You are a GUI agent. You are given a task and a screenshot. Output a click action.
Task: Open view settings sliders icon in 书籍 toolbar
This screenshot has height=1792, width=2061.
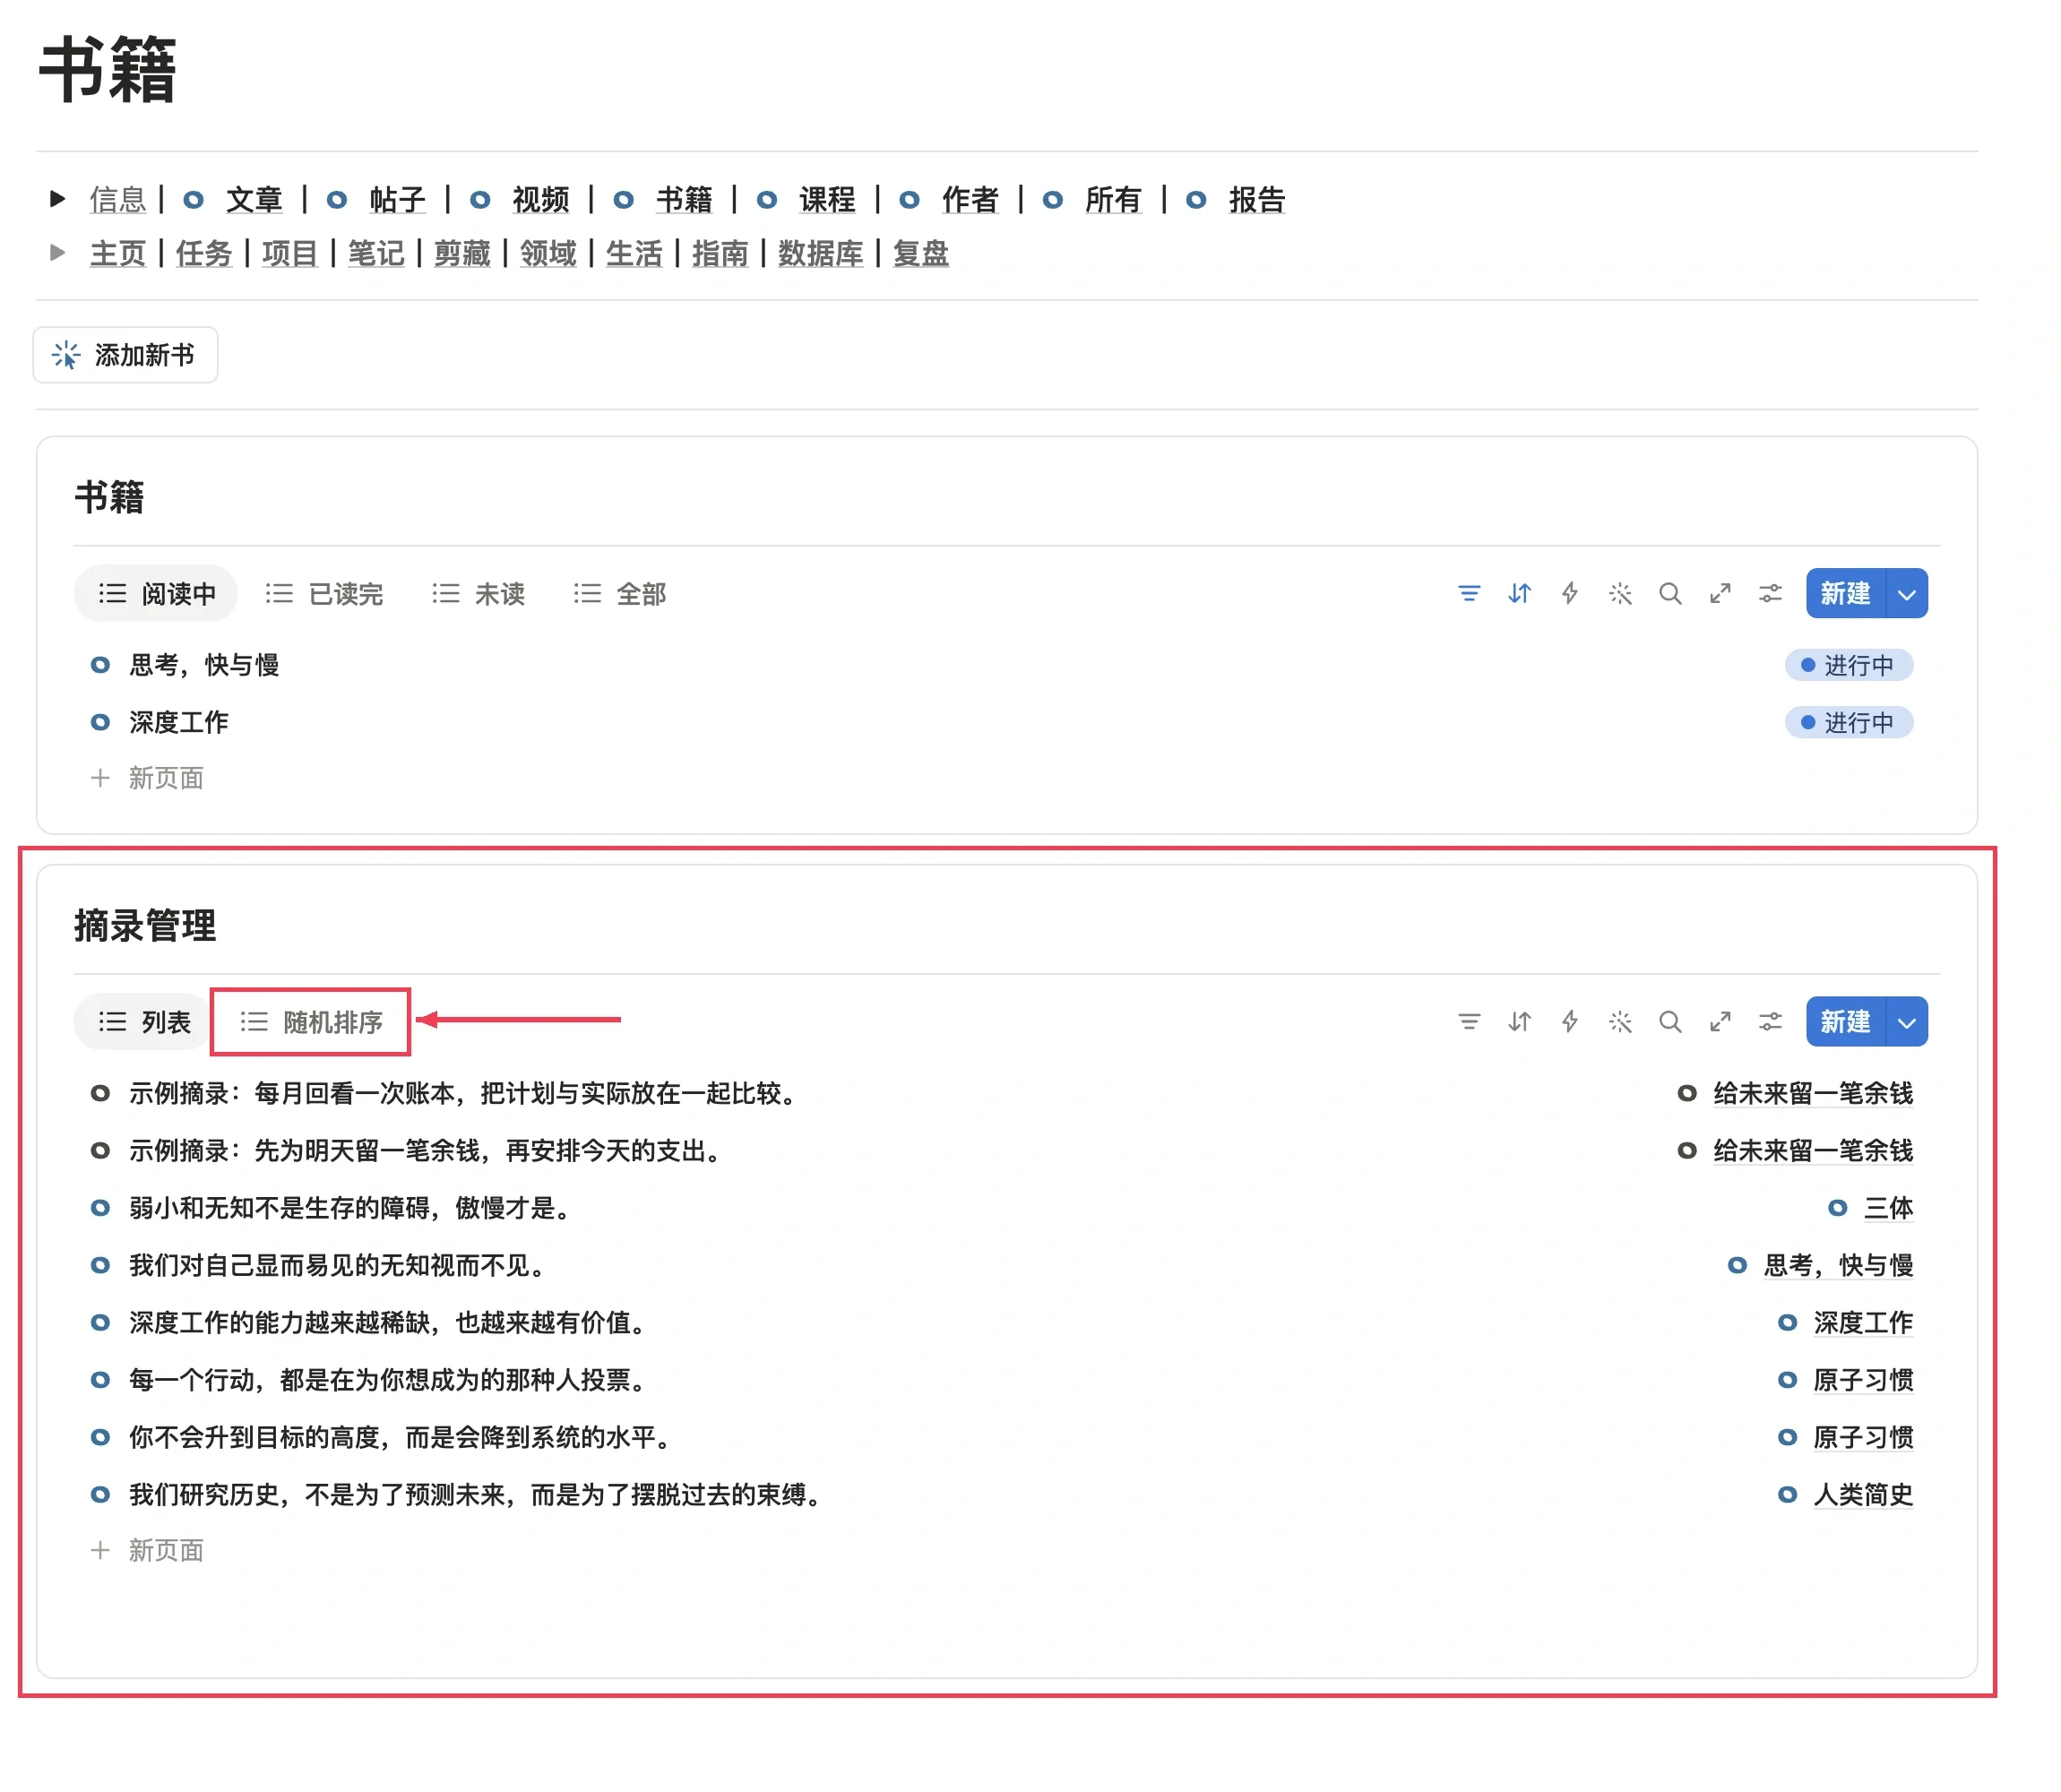[x=1769, y=594]
